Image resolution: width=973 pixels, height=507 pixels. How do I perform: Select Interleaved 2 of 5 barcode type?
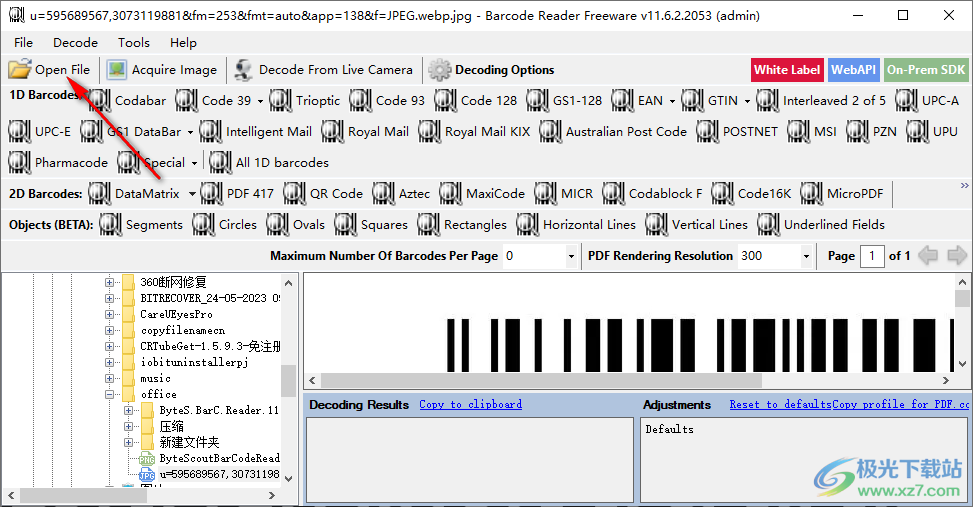coord(822,101)
